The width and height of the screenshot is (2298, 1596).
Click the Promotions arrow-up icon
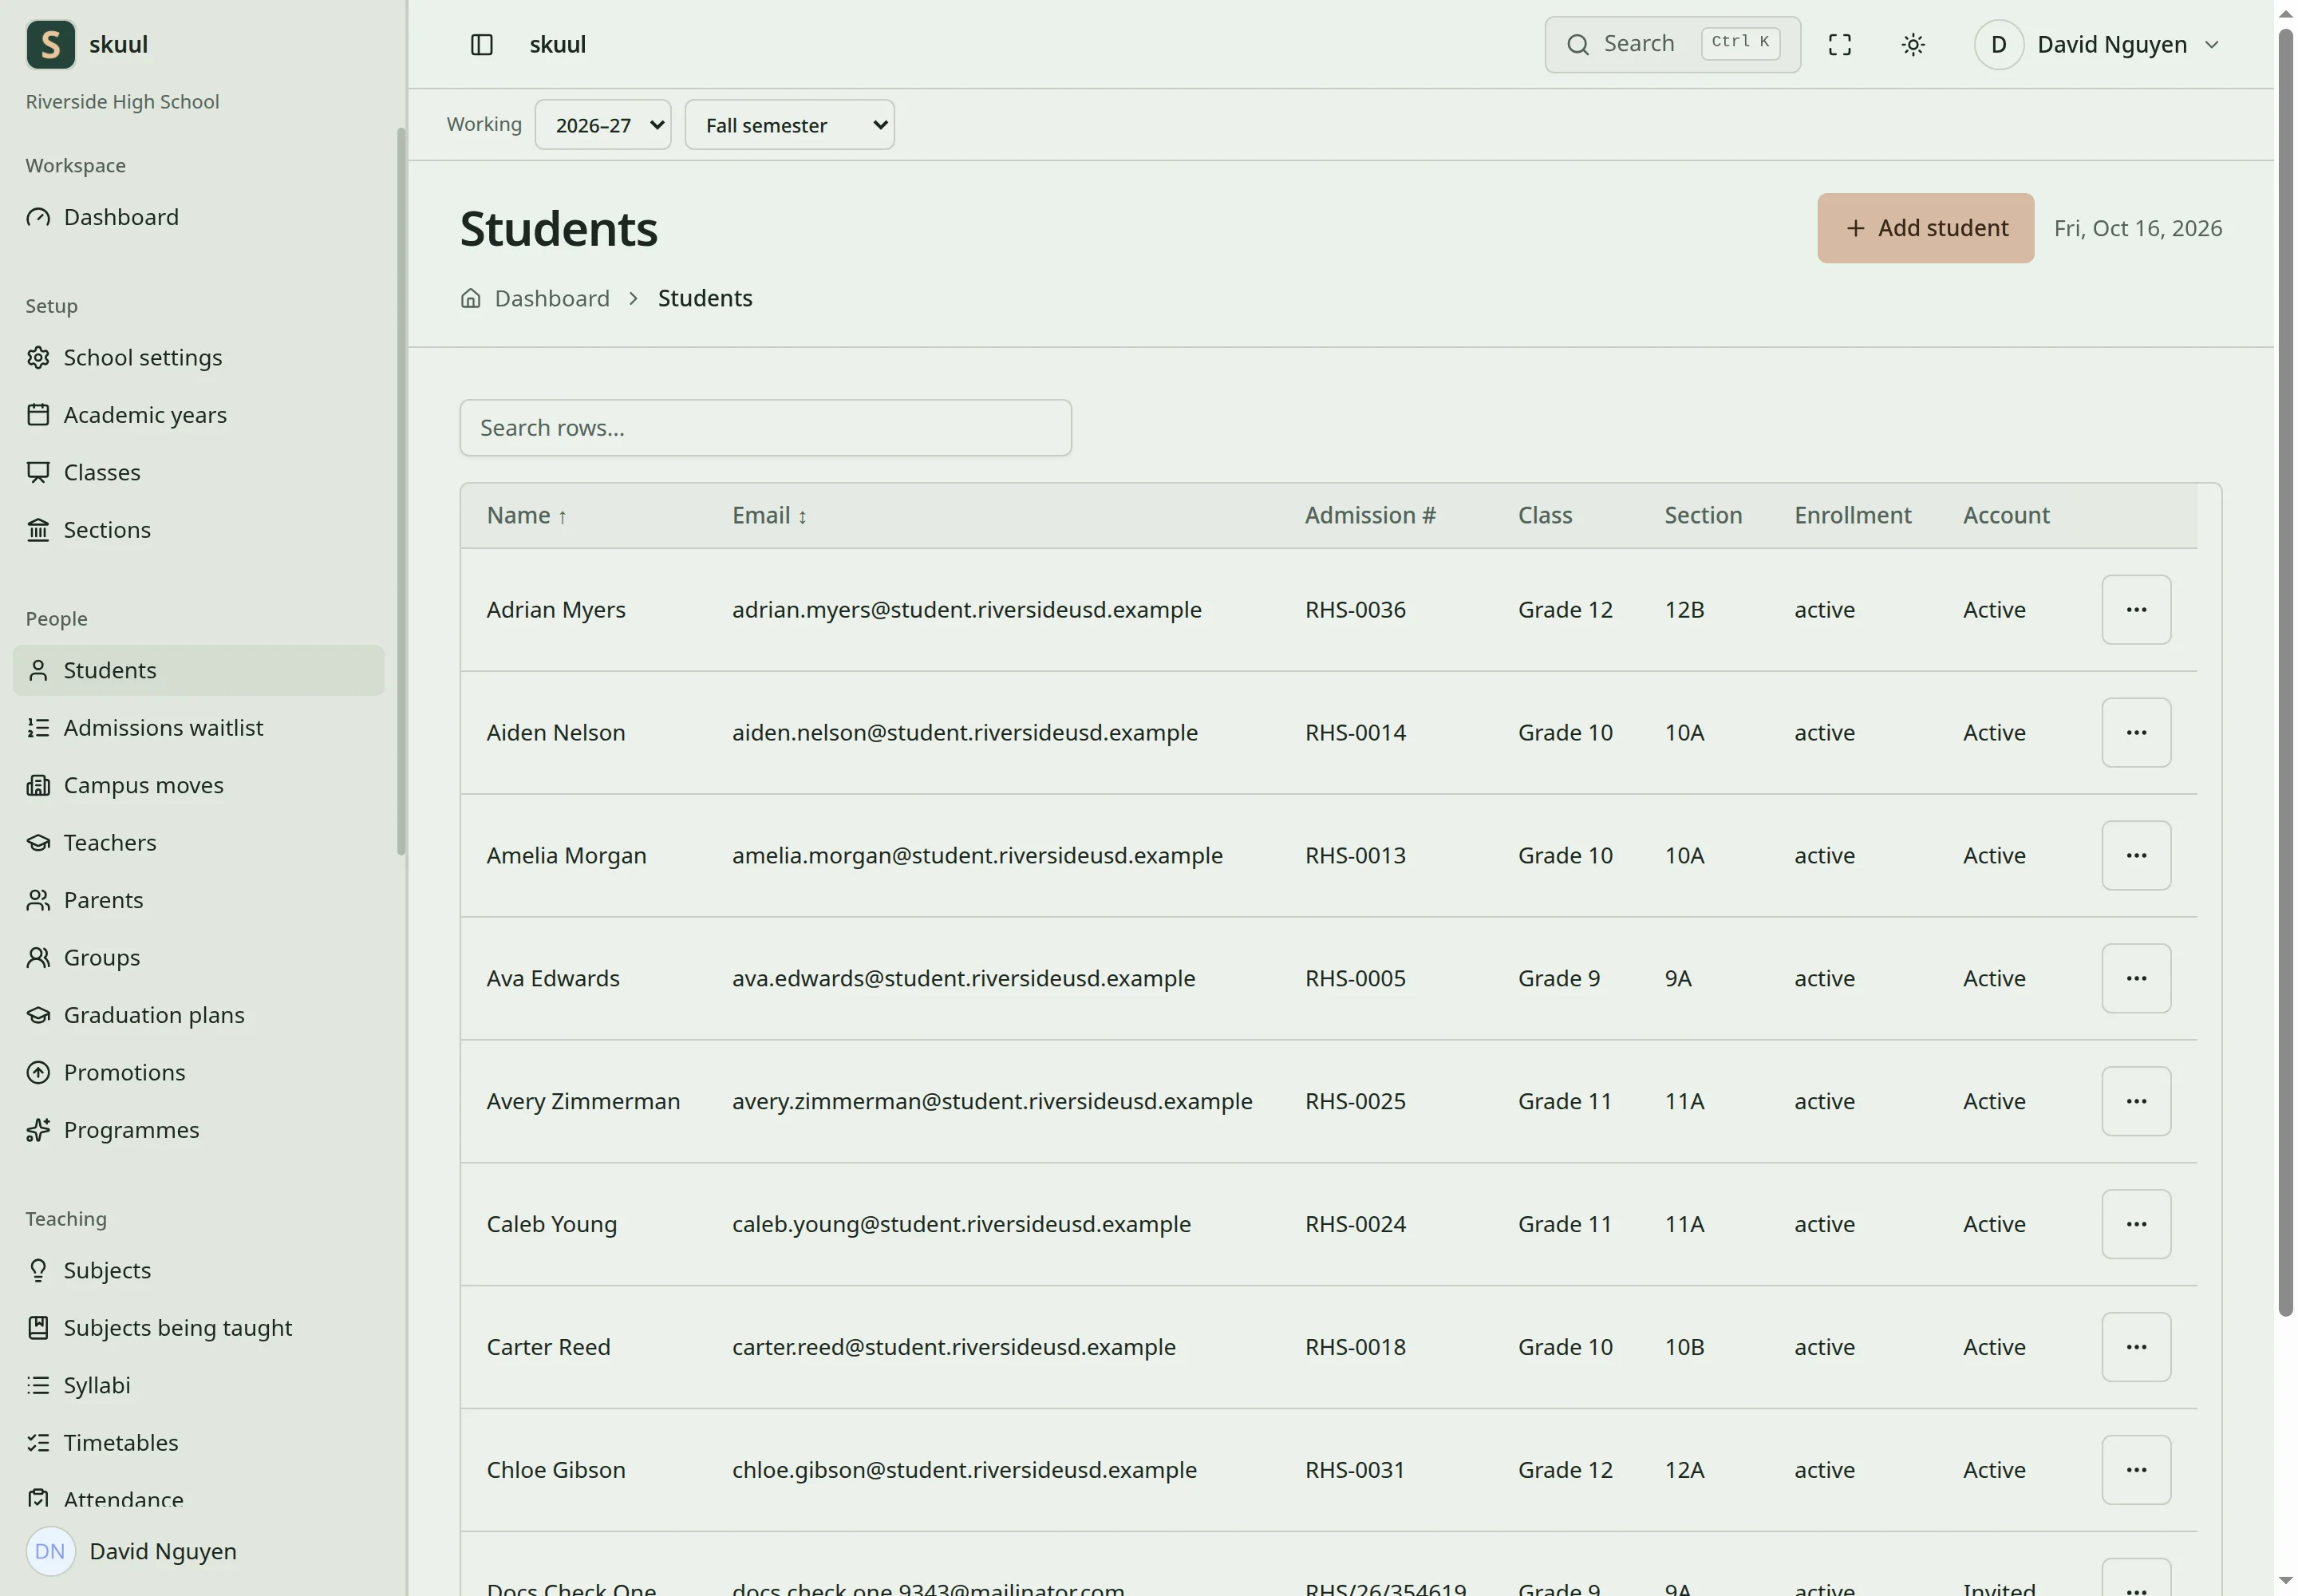38,1072
